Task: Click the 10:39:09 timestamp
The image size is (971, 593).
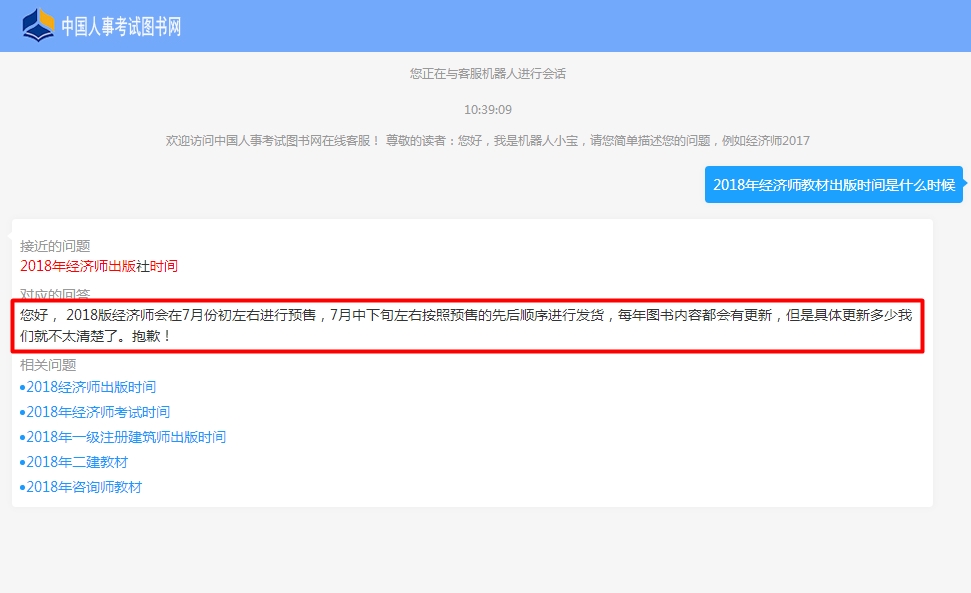Action: pyautogui.click(x=484, y=106)
